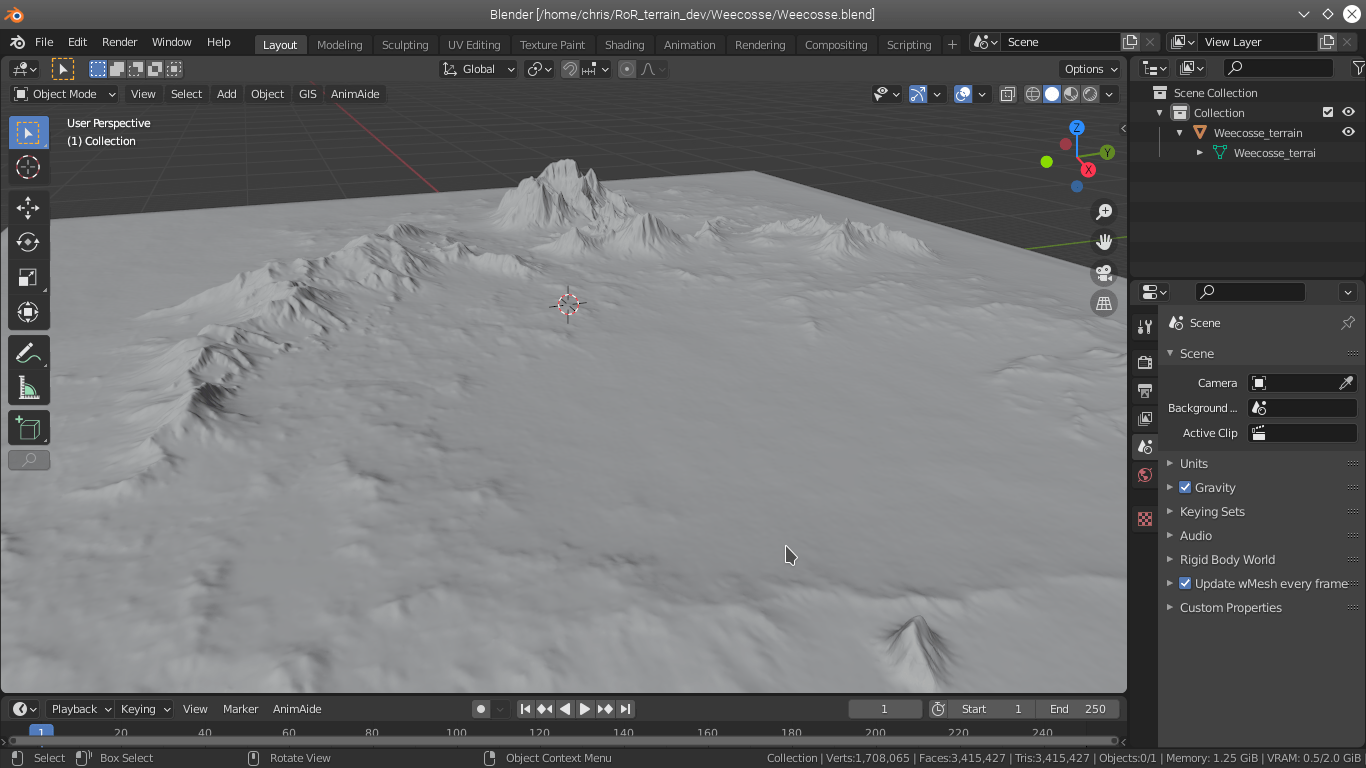This screenshot has width=1366, height=768.
Task: Toggle the Collection checkbox in the outliner
Action: point(1328,112)
